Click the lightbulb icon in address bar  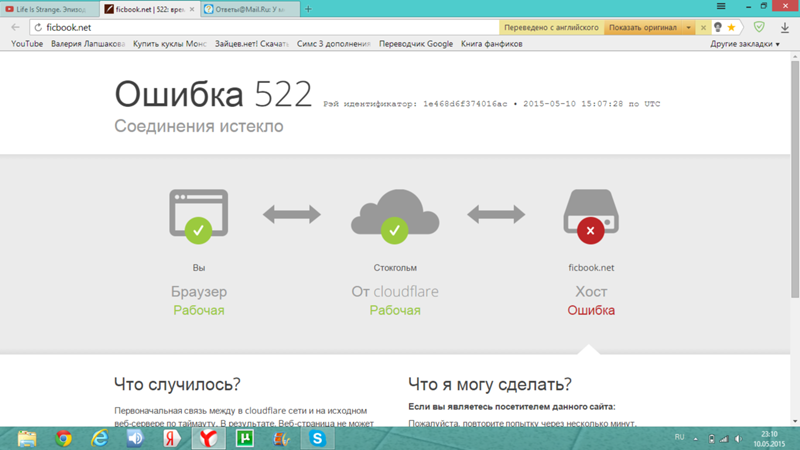pos(718,28)
